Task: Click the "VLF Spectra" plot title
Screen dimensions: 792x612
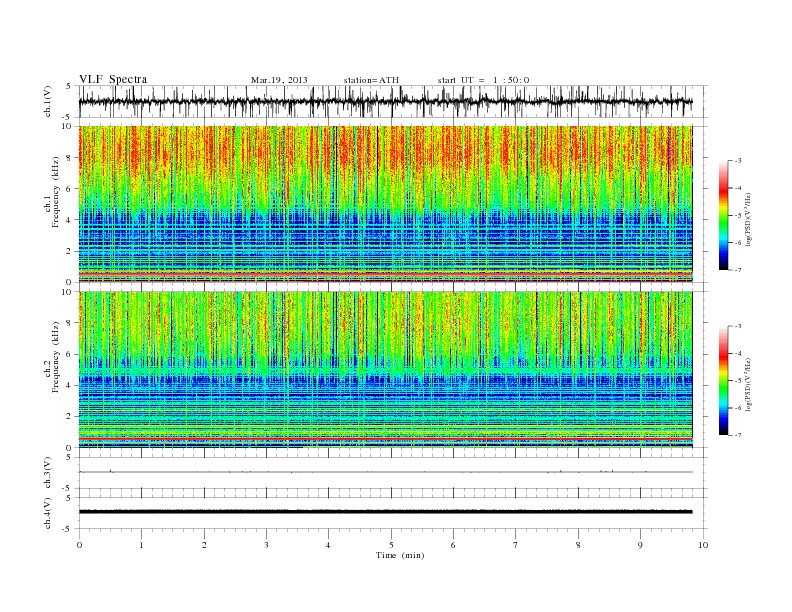Action: [x=113, y=79]
